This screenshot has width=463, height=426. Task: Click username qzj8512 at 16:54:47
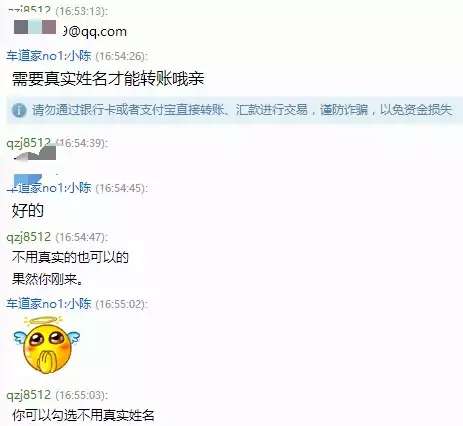coord(29,237)
